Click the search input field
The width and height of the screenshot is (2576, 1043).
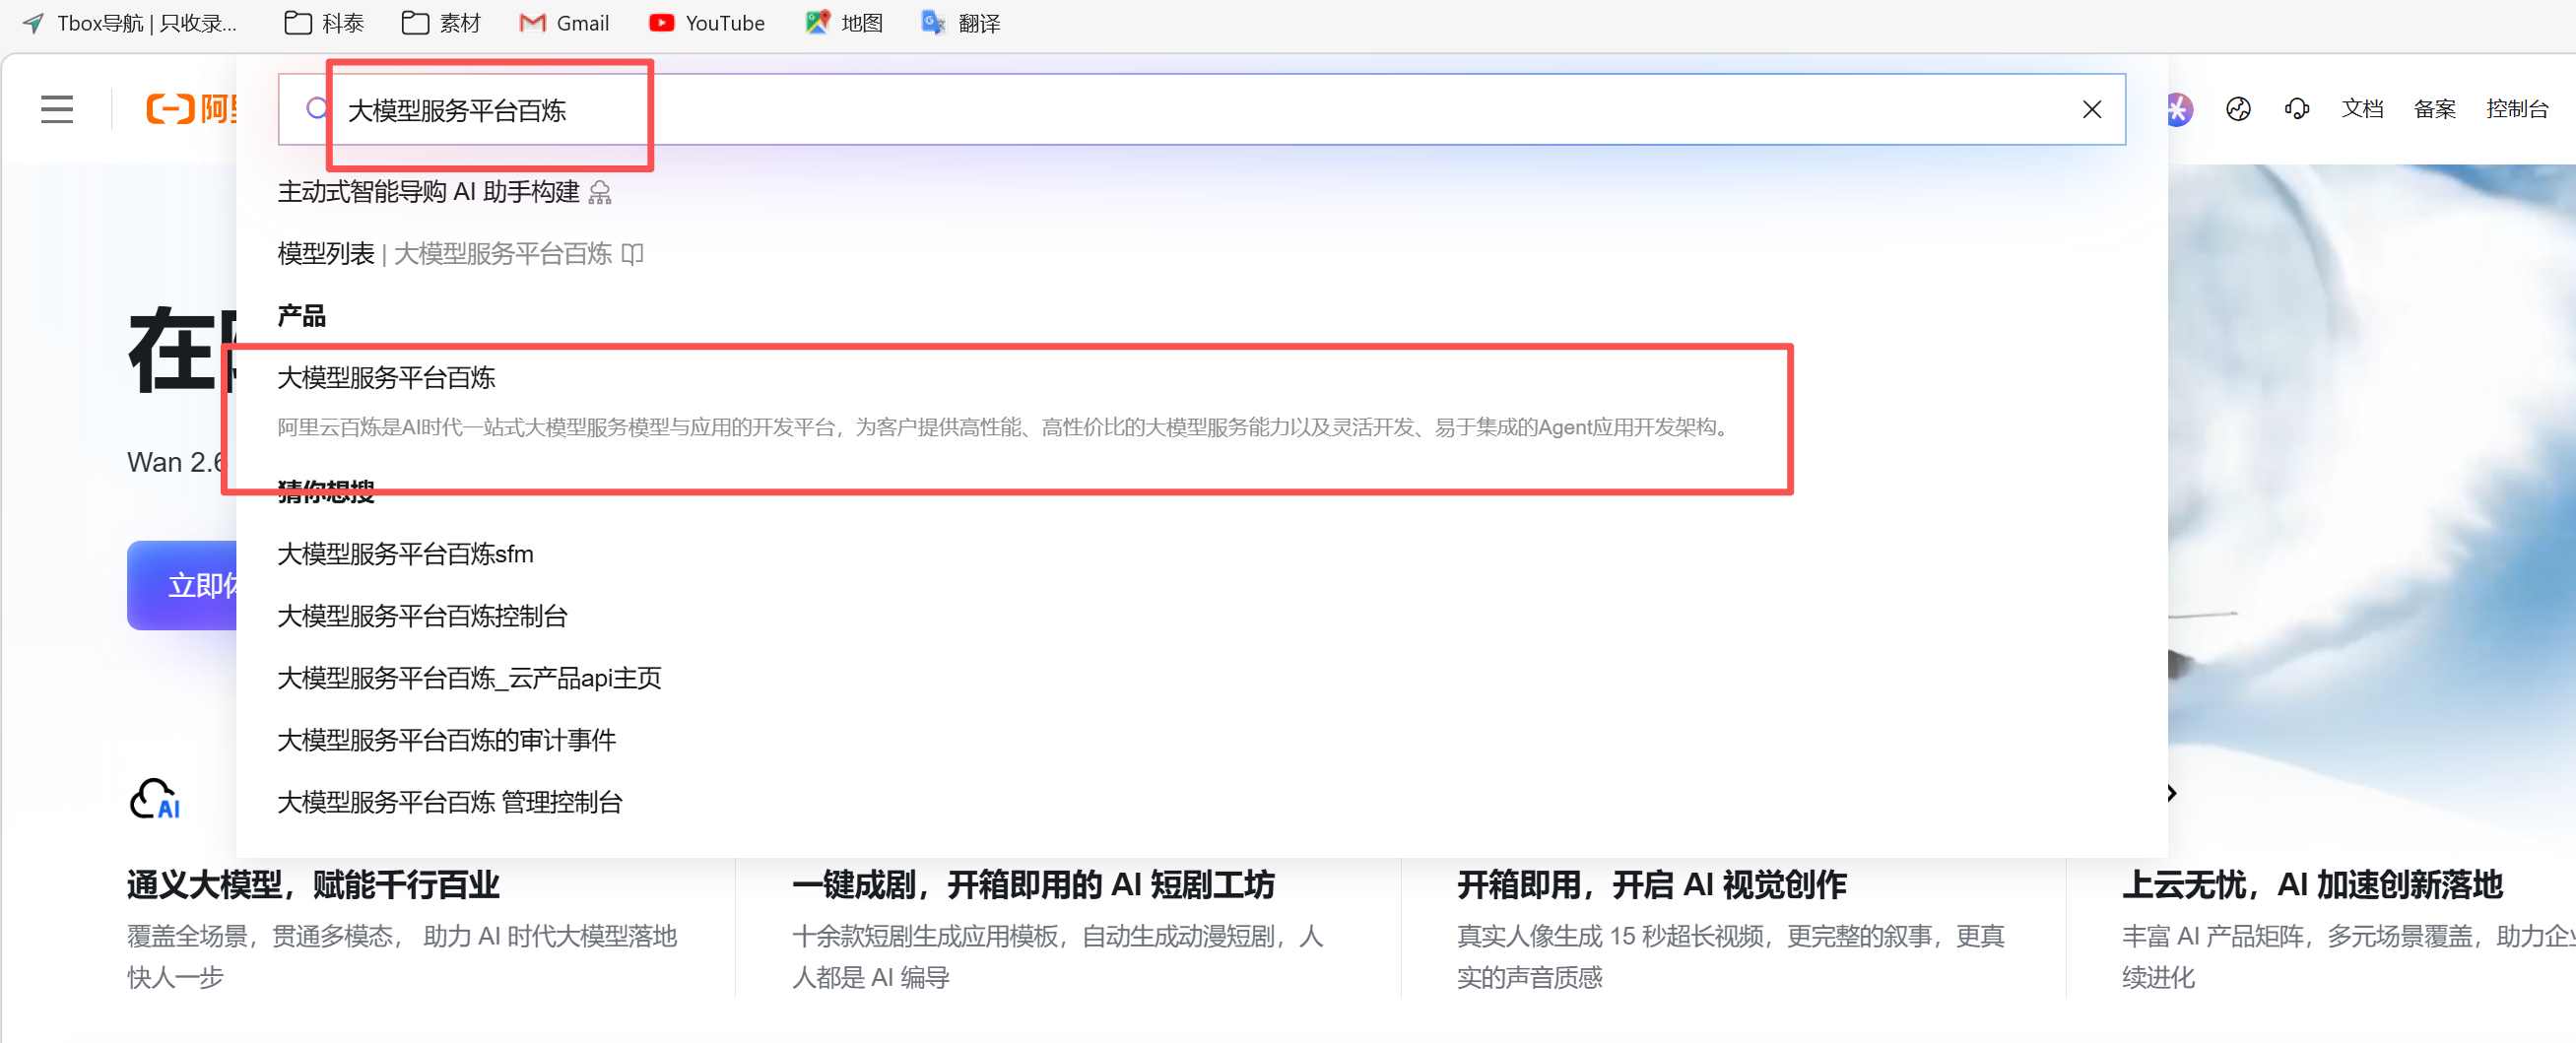click(x=1201, y=109)
